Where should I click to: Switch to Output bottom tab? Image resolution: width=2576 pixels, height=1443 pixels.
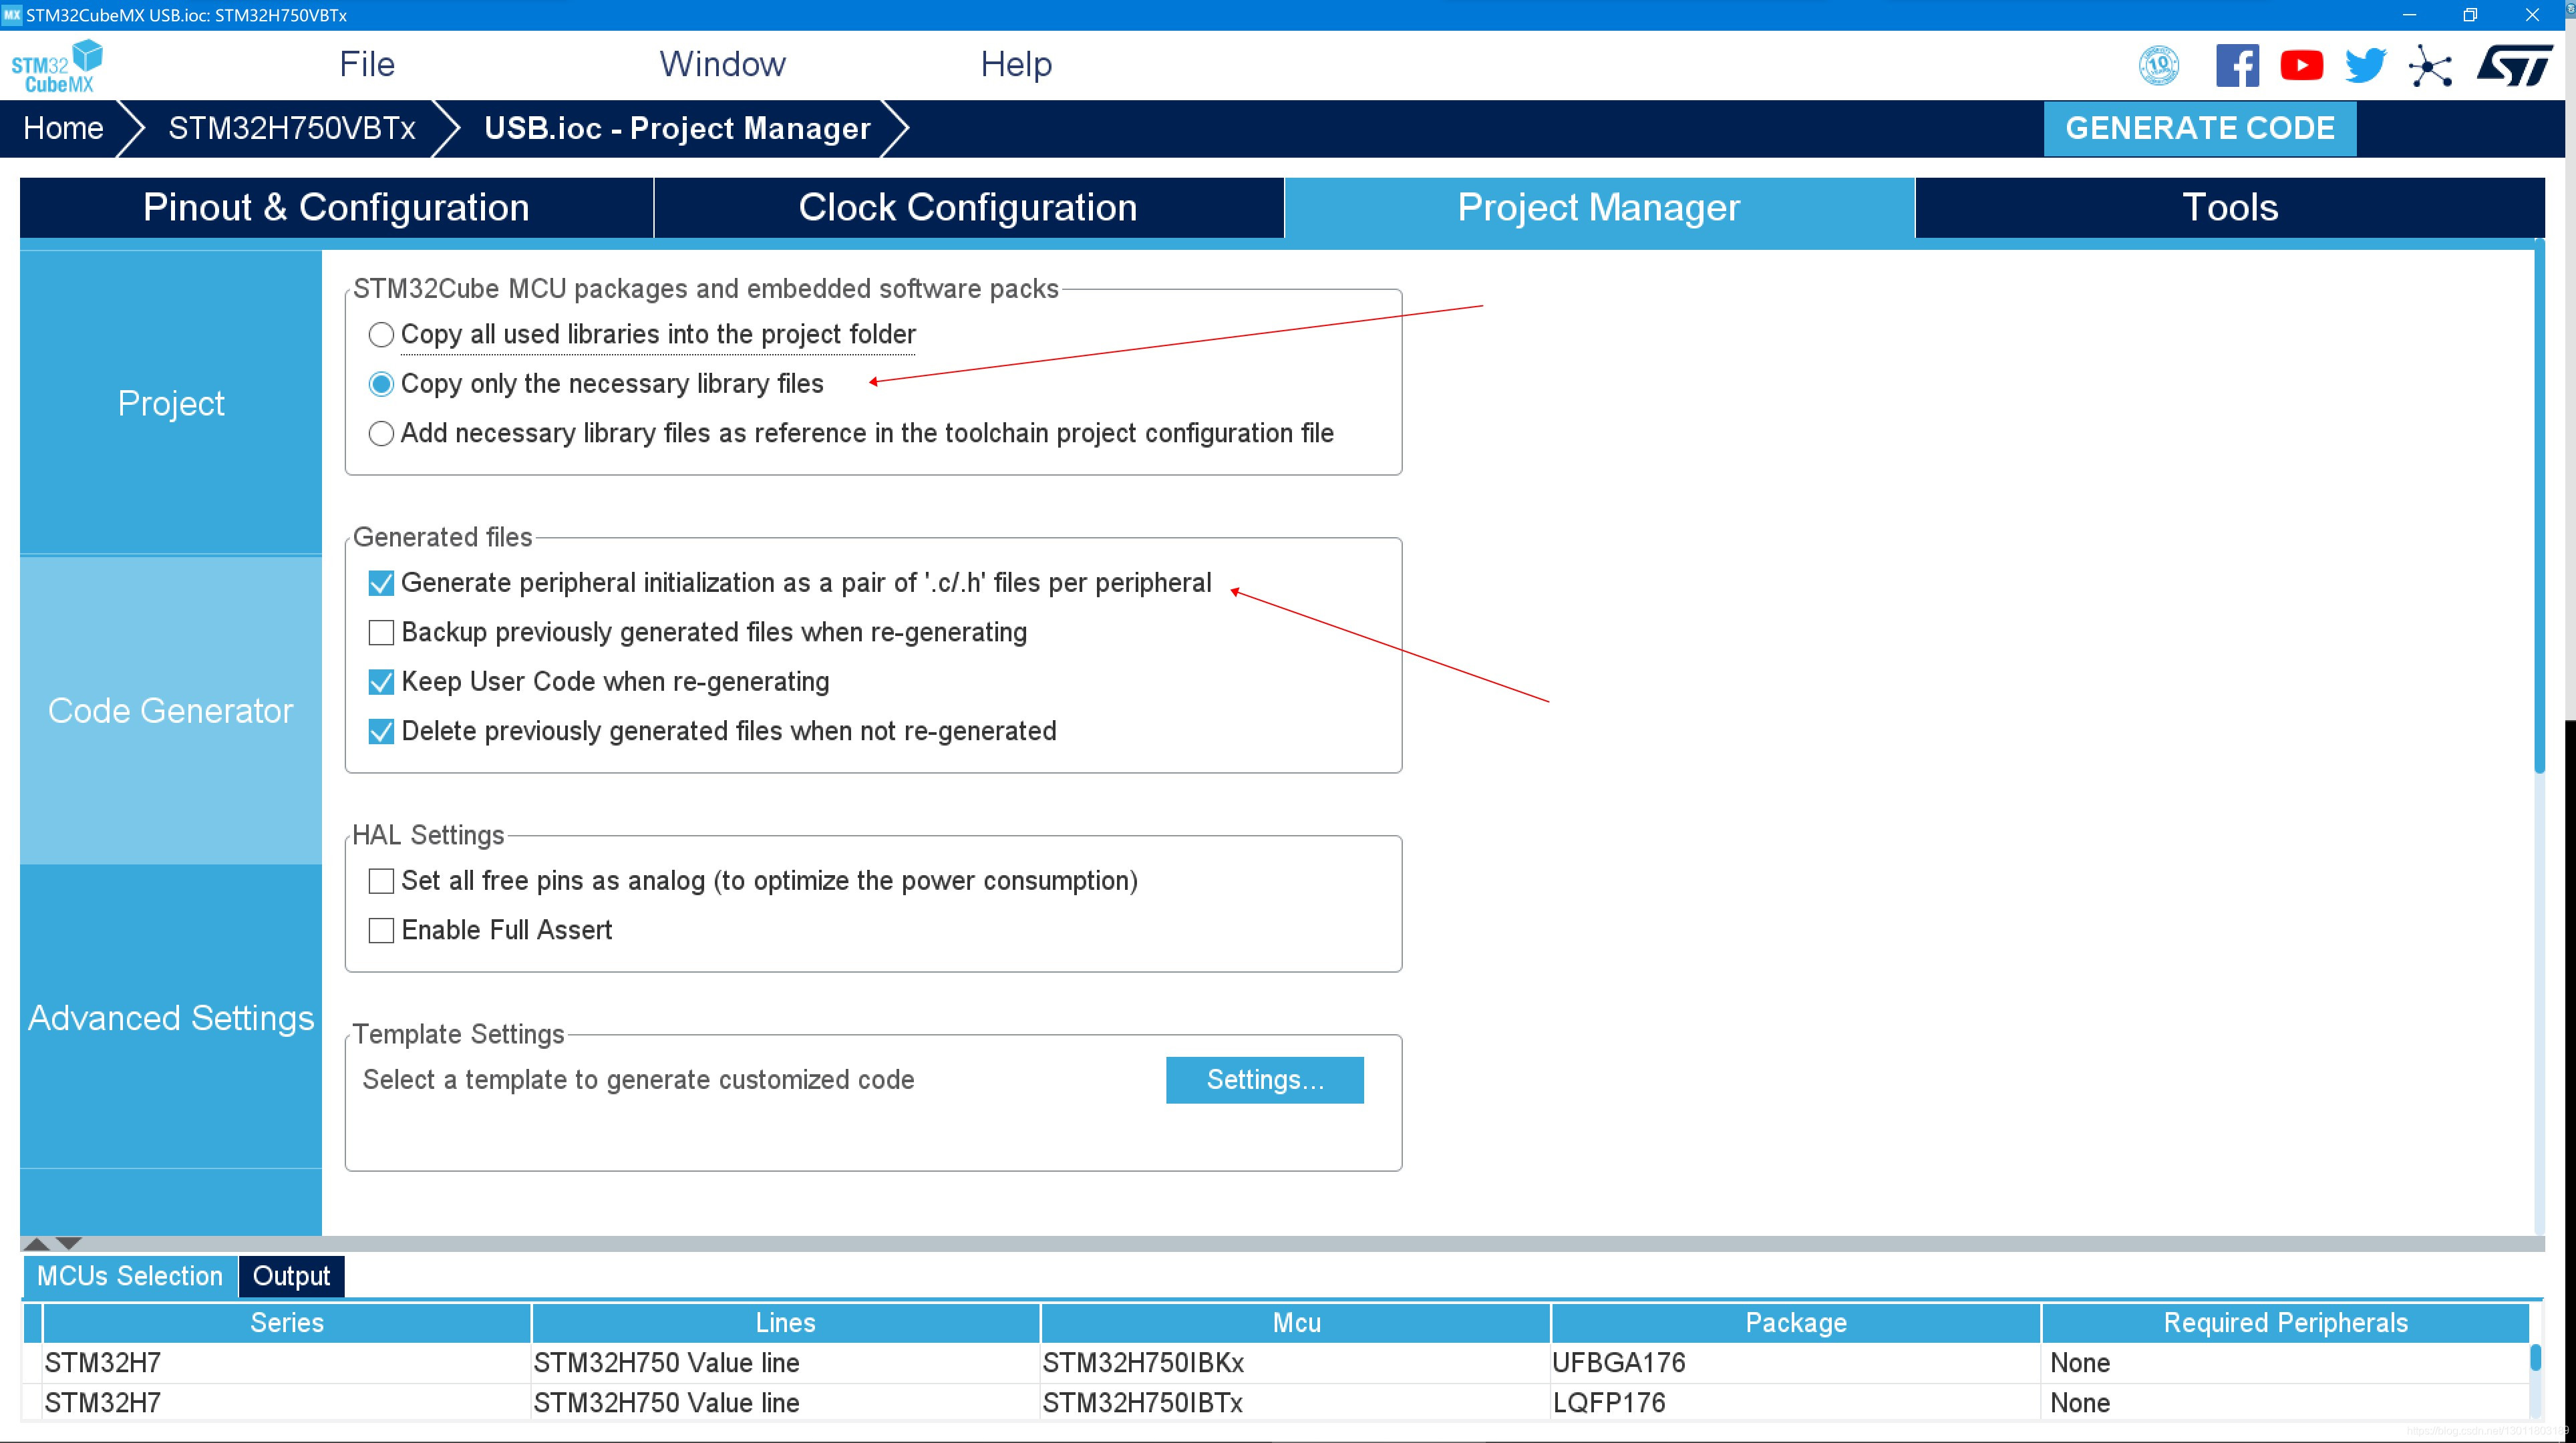(x=291, y=1277)
